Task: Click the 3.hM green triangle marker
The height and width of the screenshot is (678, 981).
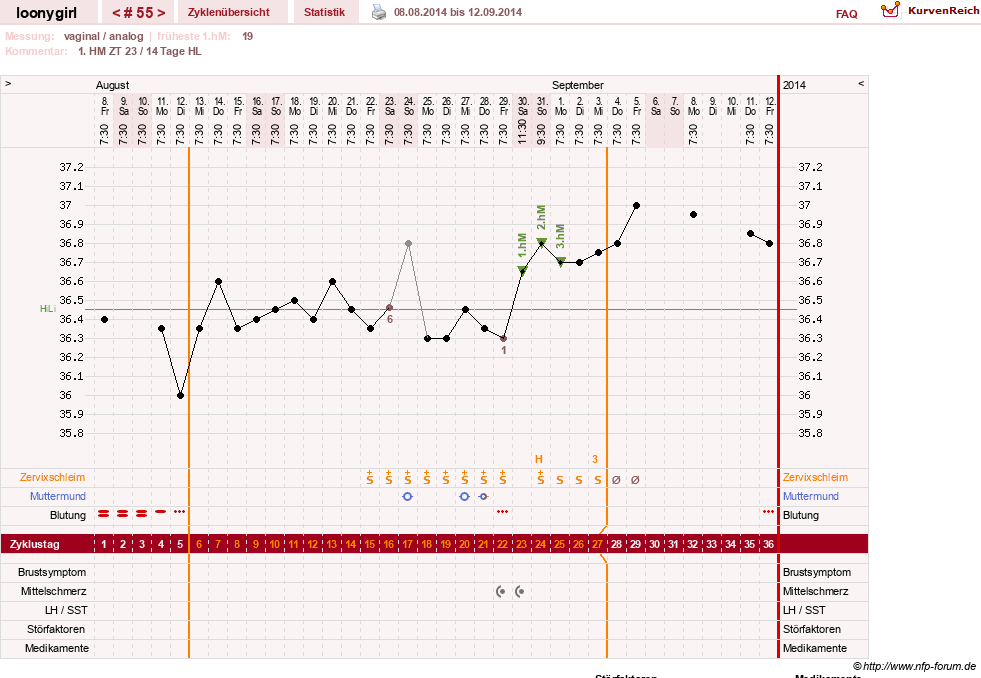Action: 561,261
